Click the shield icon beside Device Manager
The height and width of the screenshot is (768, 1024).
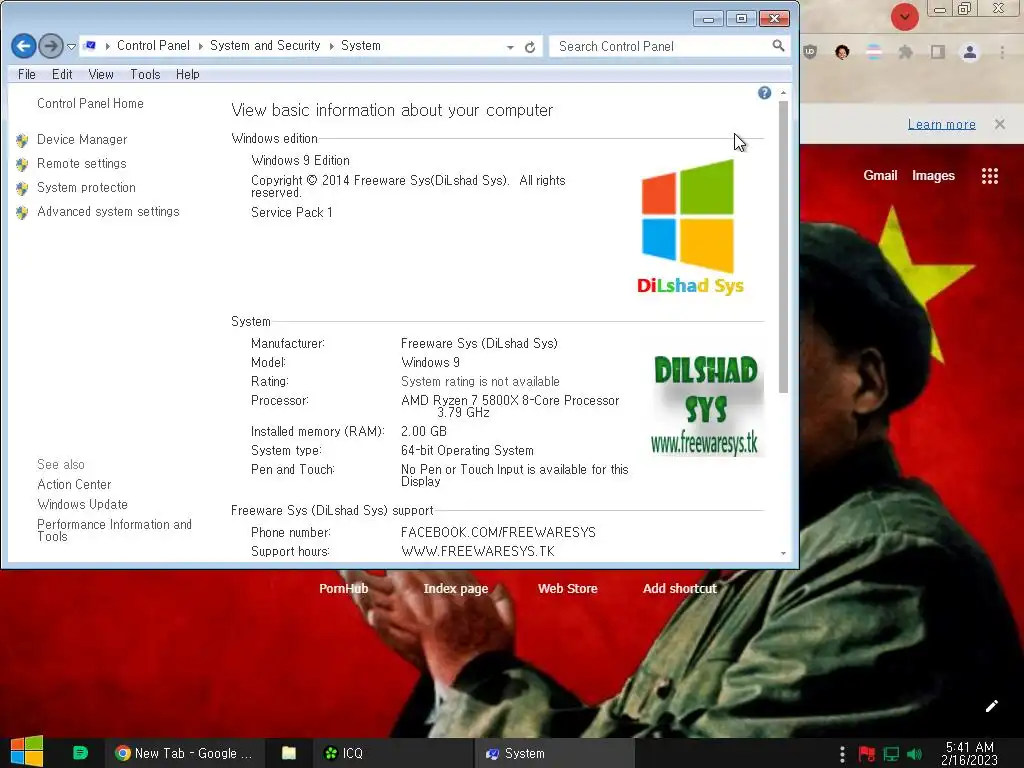(x=22, y=140)
